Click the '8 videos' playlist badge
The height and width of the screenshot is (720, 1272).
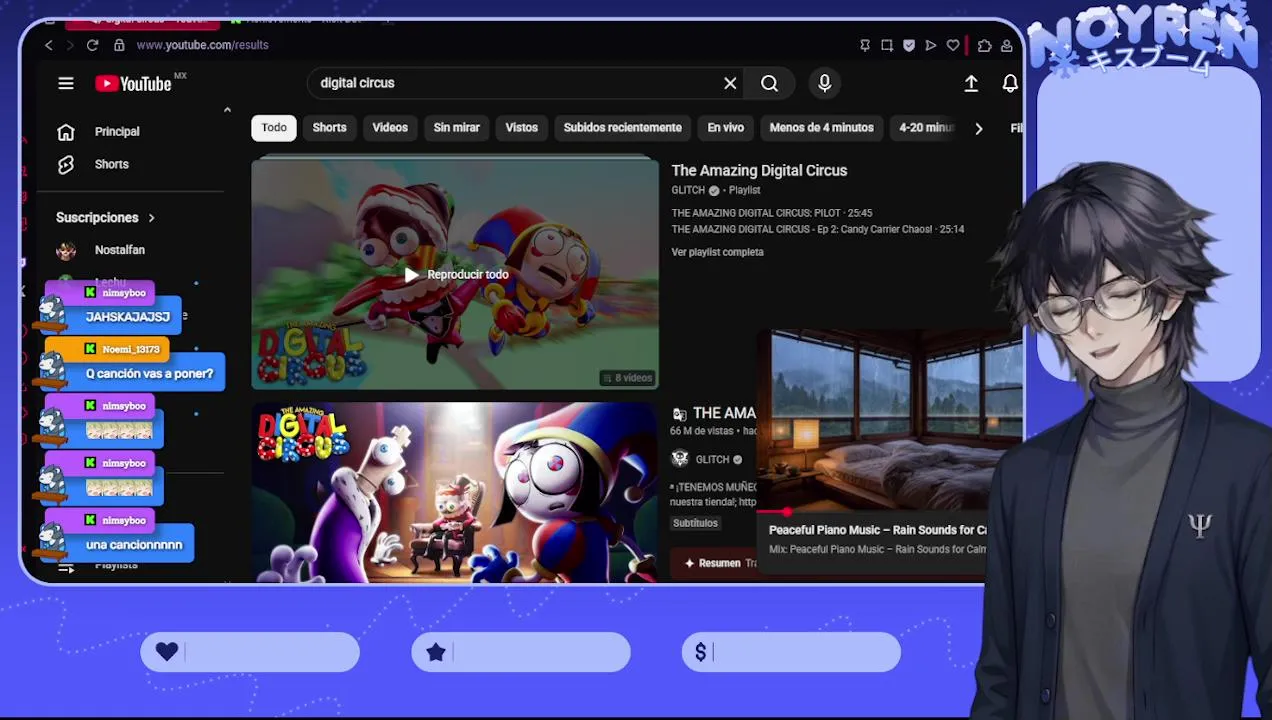pyautogui.click(x=627, y=378)
